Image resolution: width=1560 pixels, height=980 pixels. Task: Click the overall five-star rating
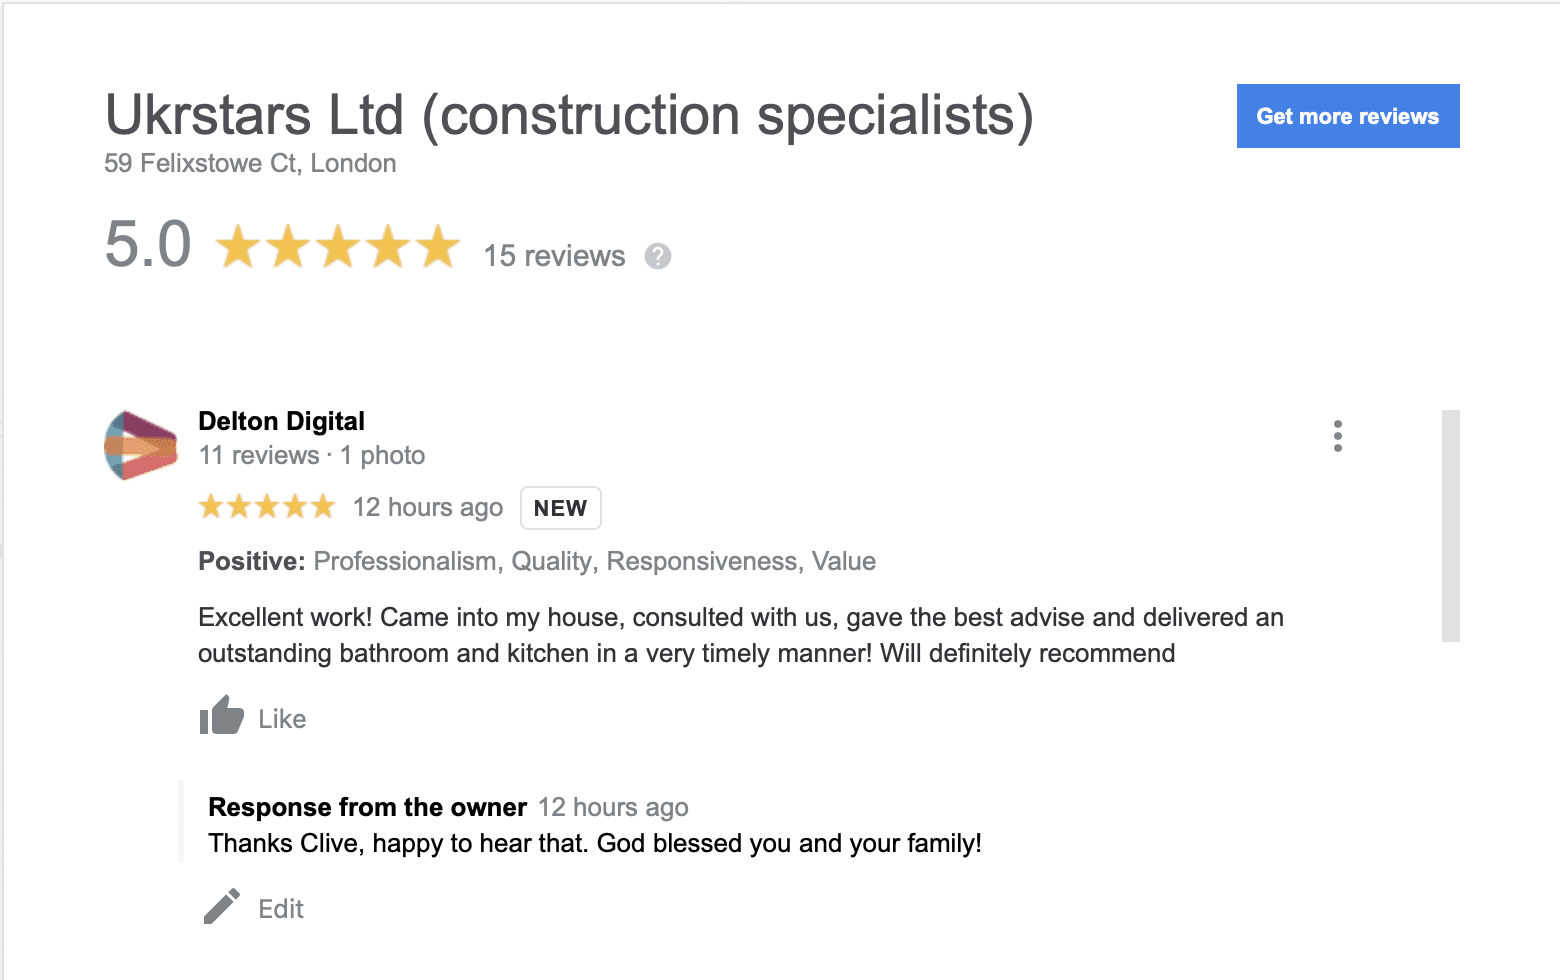click(338, 247)
